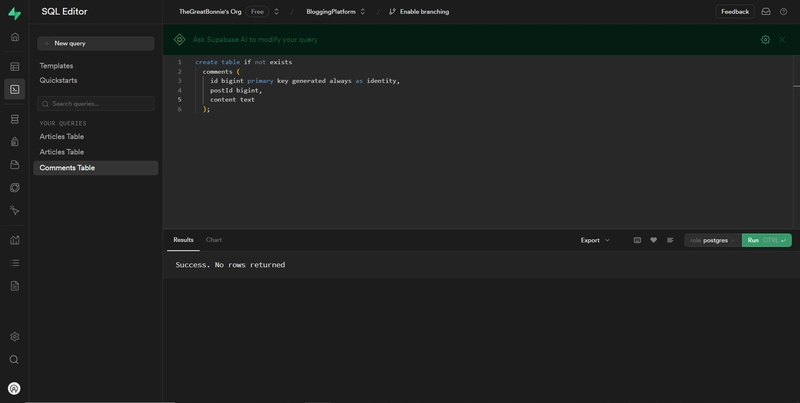Open the API Docs document icon
This screenshot has width=800, height=403.
(15, 286)
